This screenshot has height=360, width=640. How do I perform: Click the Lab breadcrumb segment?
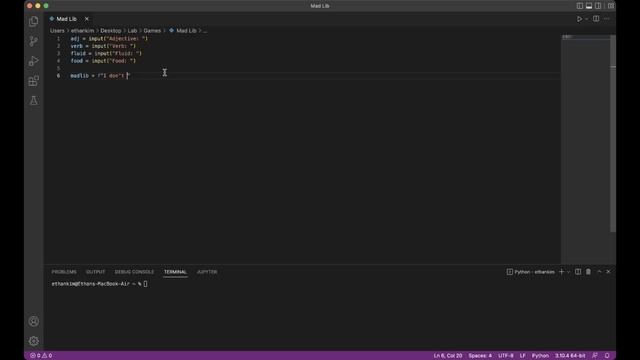[x=132, y=31]
